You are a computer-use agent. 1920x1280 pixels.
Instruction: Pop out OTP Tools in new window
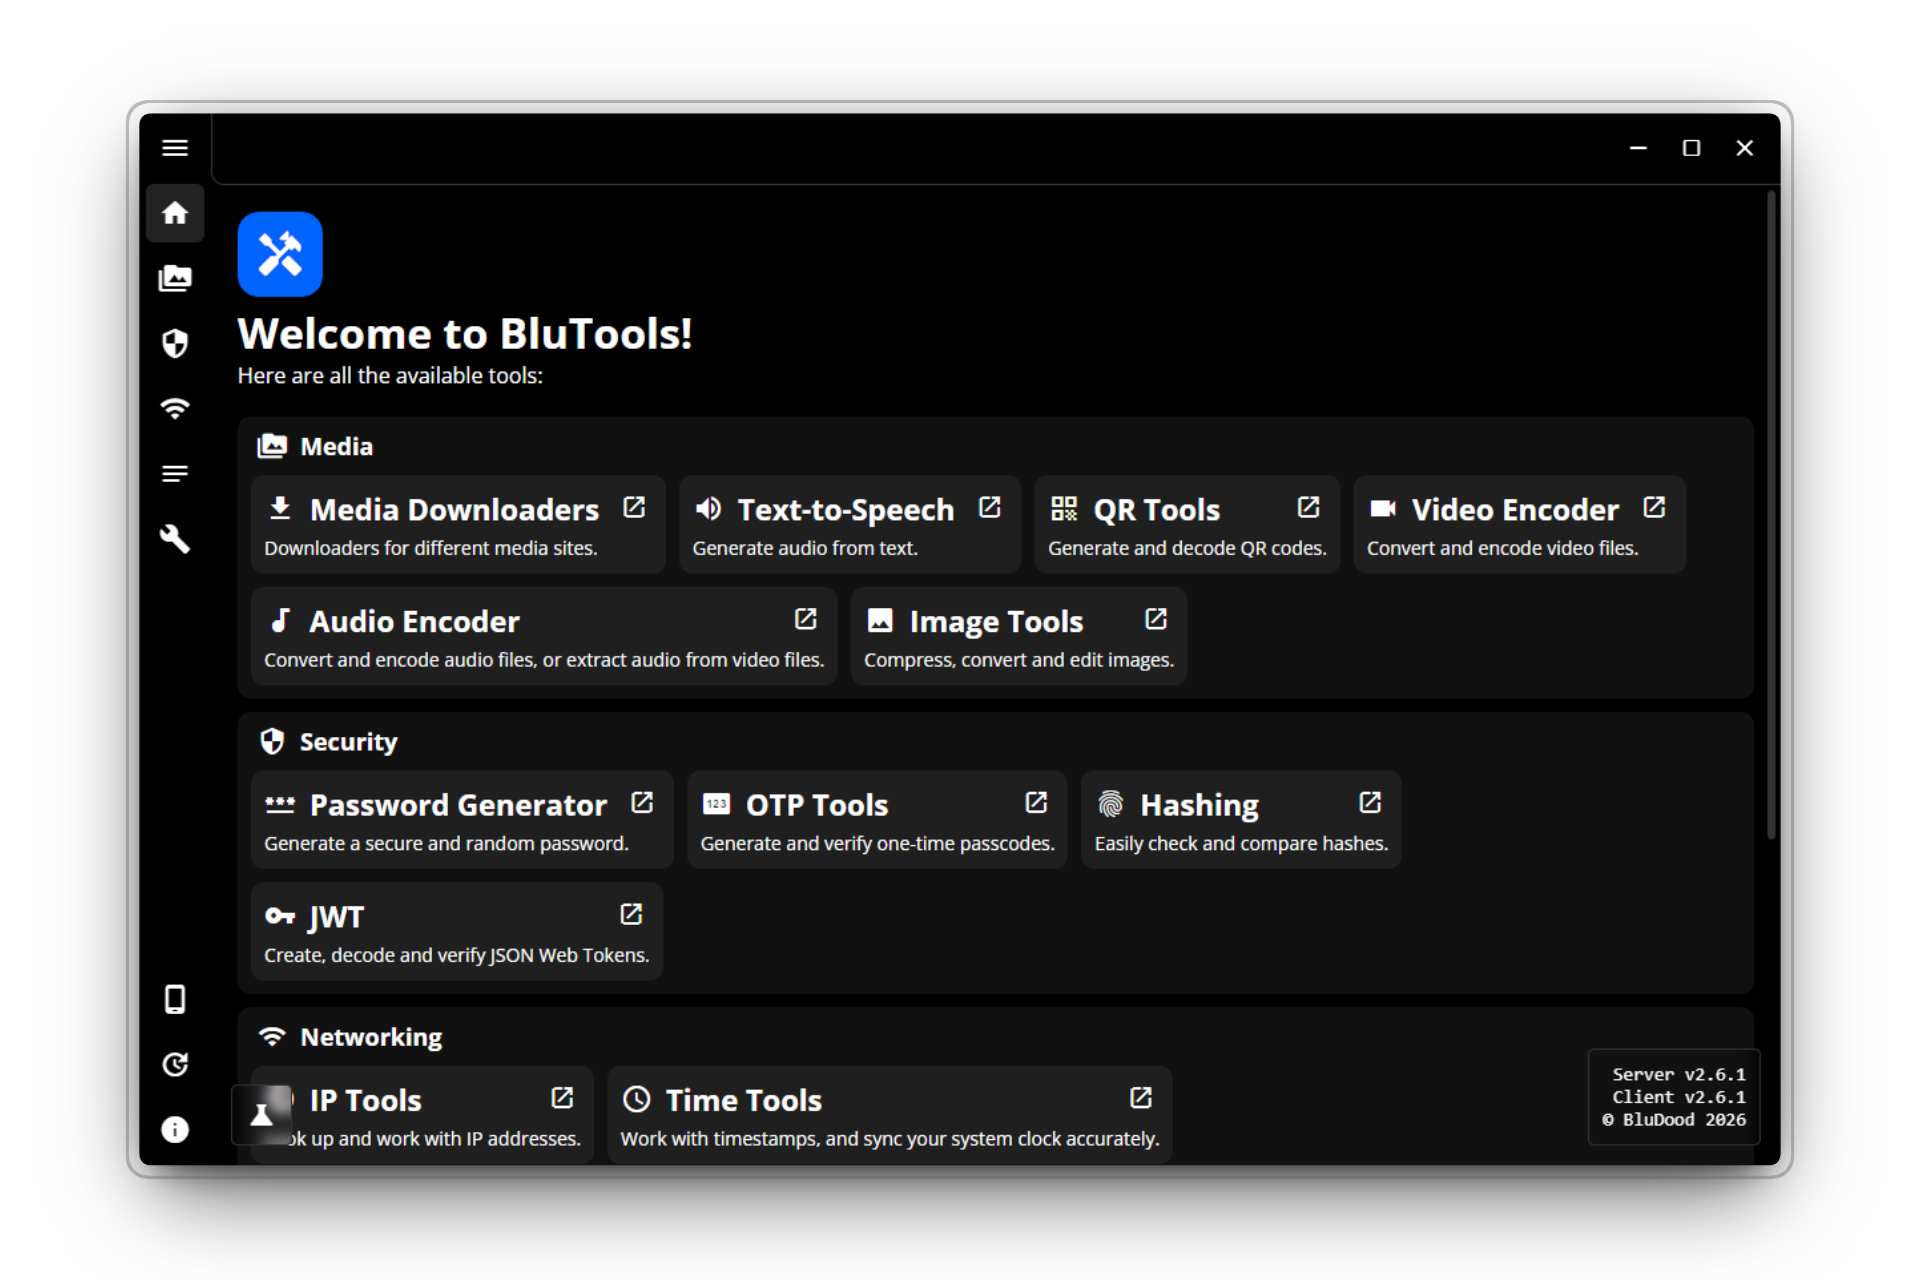1036,802
